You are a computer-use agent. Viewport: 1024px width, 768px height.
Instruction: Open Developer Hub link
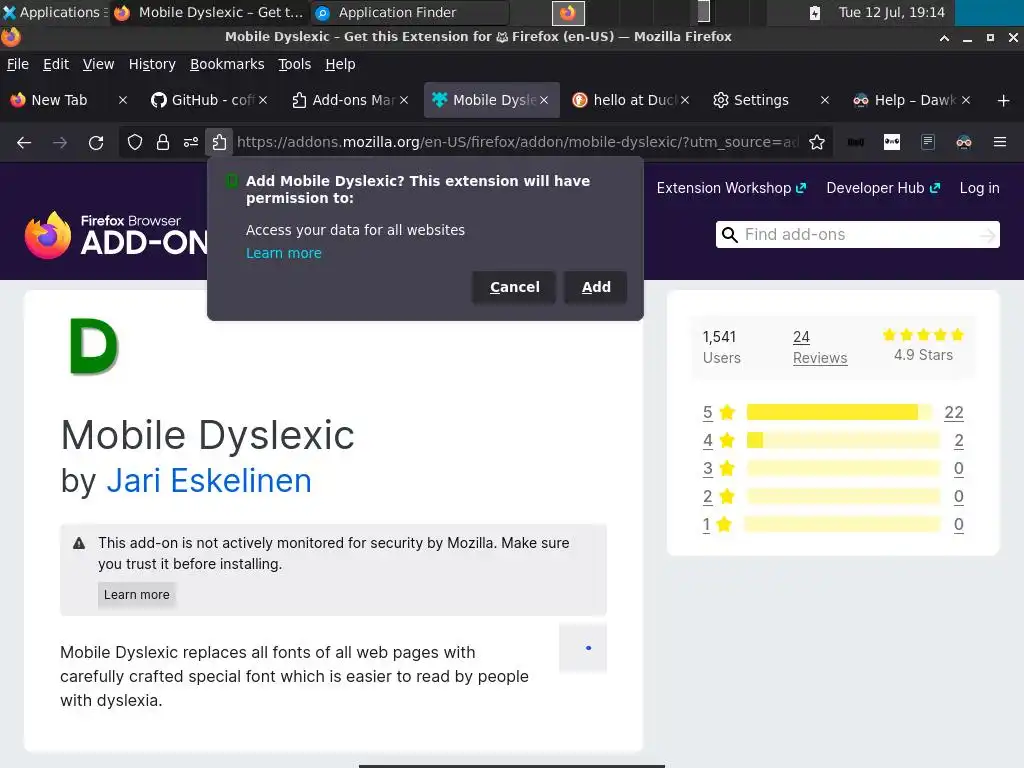pyautogui.click(x=883, y=188)
